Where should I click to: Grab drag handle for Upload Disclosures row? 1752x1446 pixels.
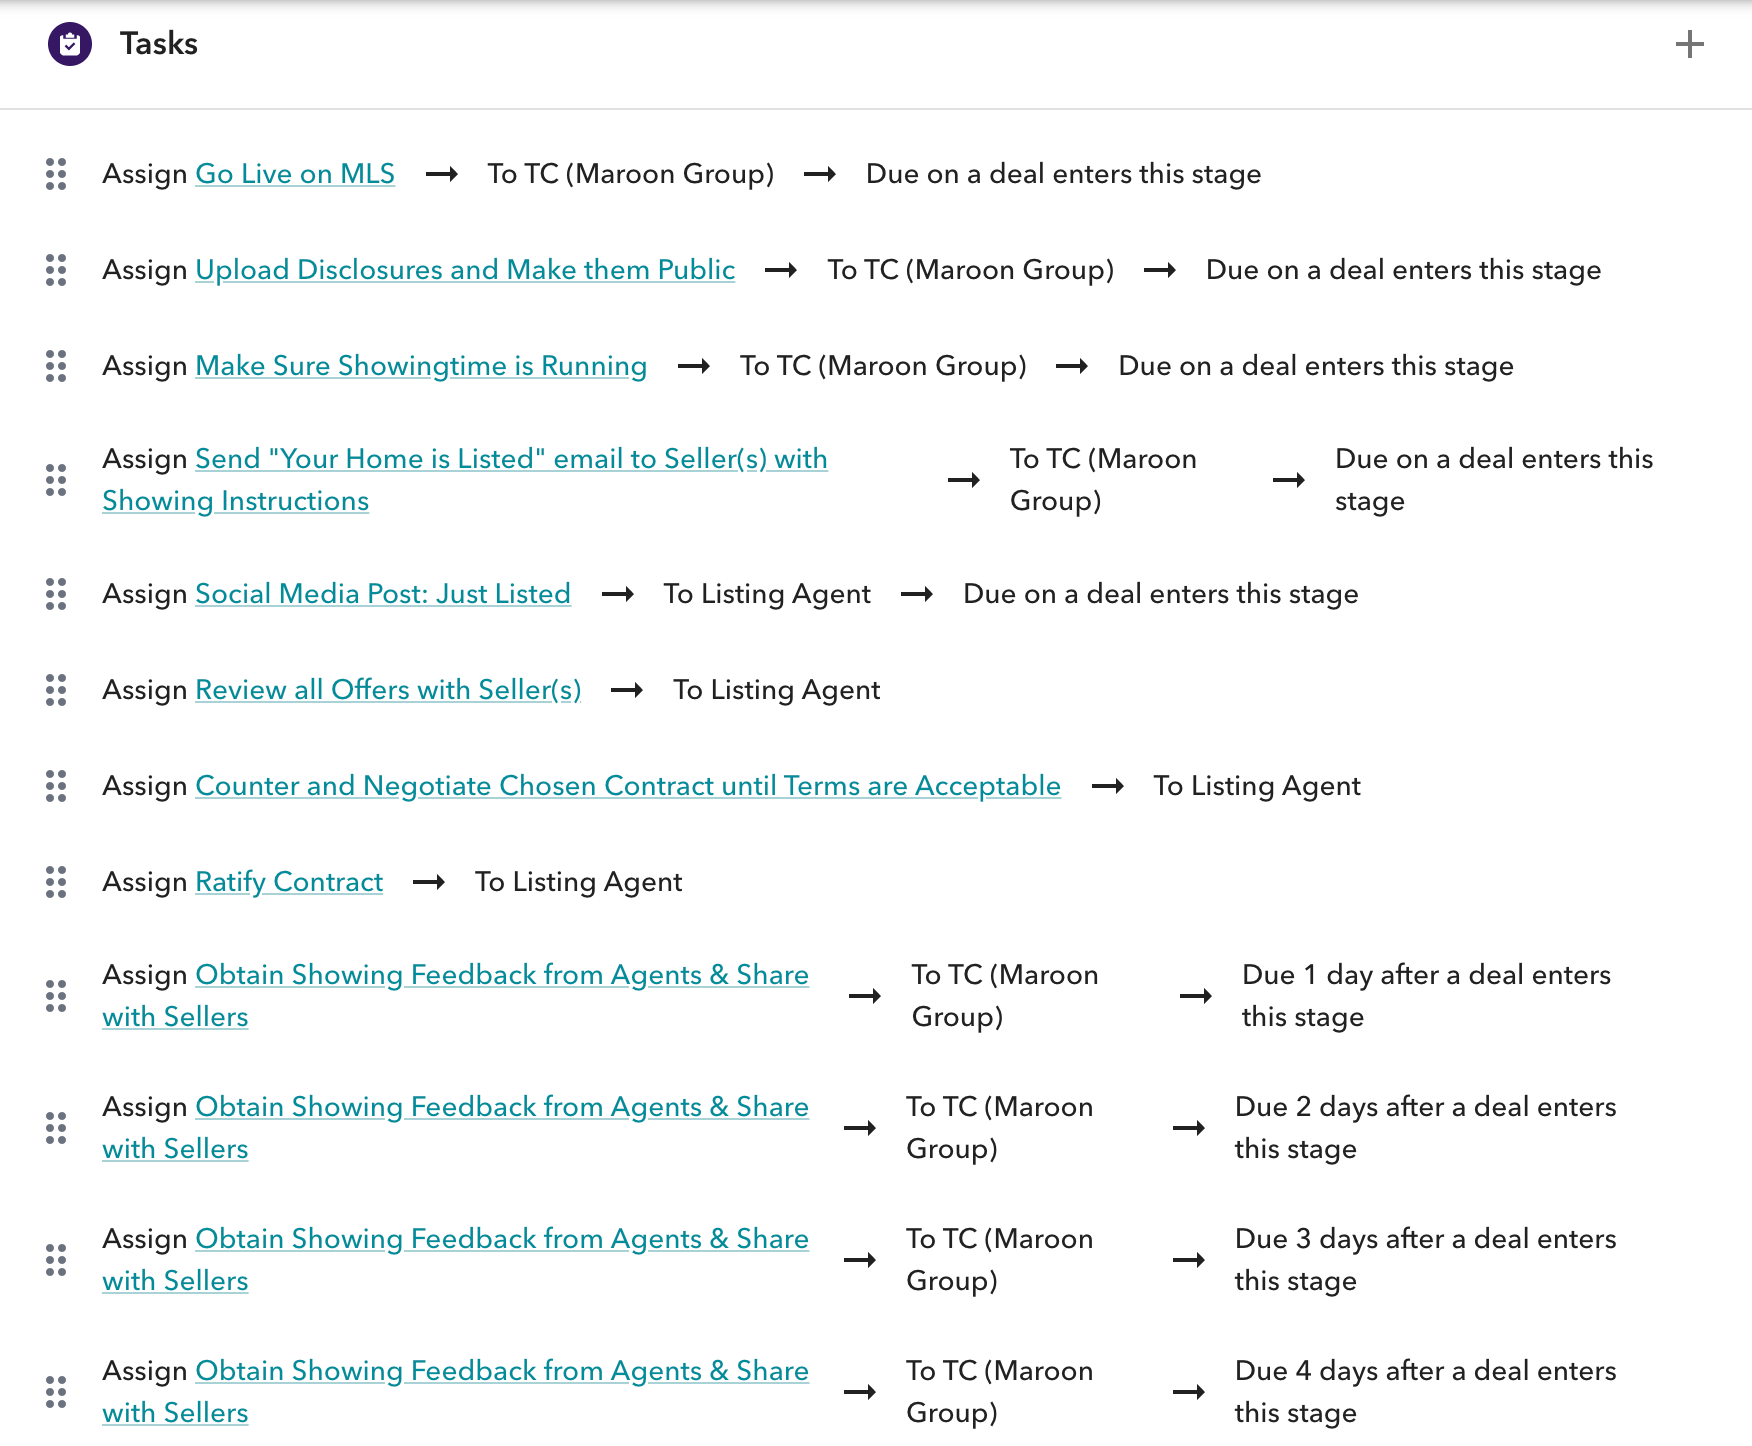(x=56, y=270)
